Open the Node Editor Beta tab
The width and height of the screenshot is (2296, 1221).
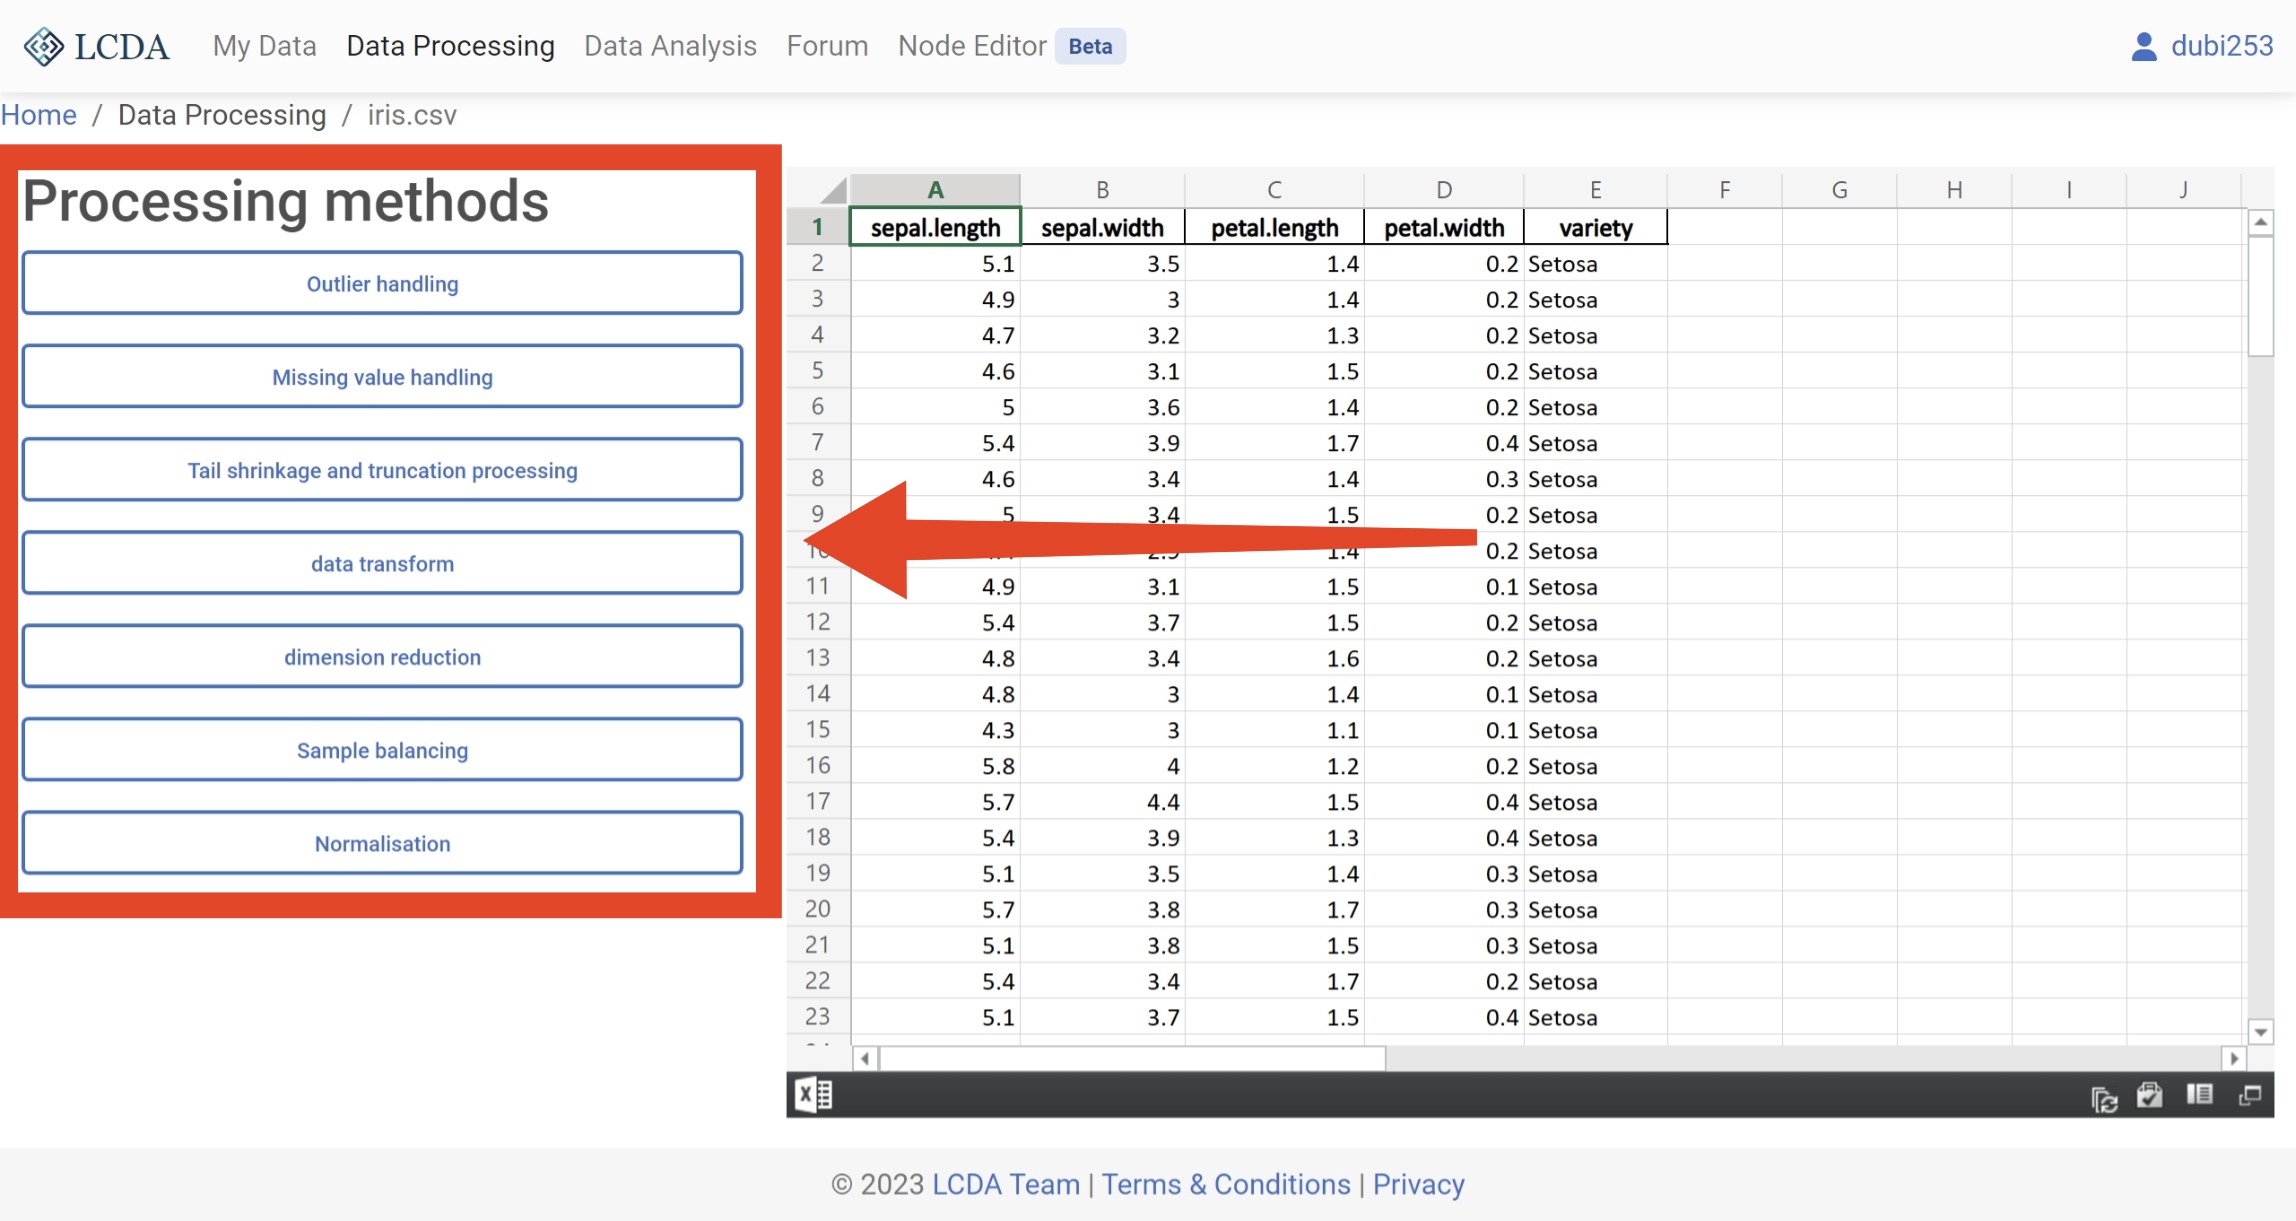(x=1010, y=46)
